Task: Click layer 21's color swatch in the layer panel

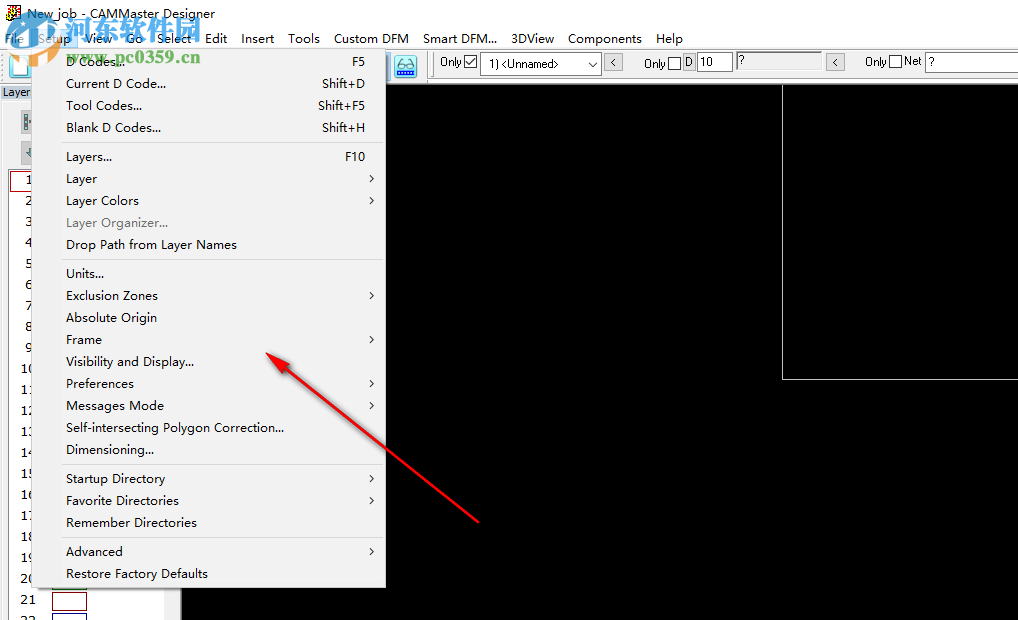Action: tap(69, 601)
